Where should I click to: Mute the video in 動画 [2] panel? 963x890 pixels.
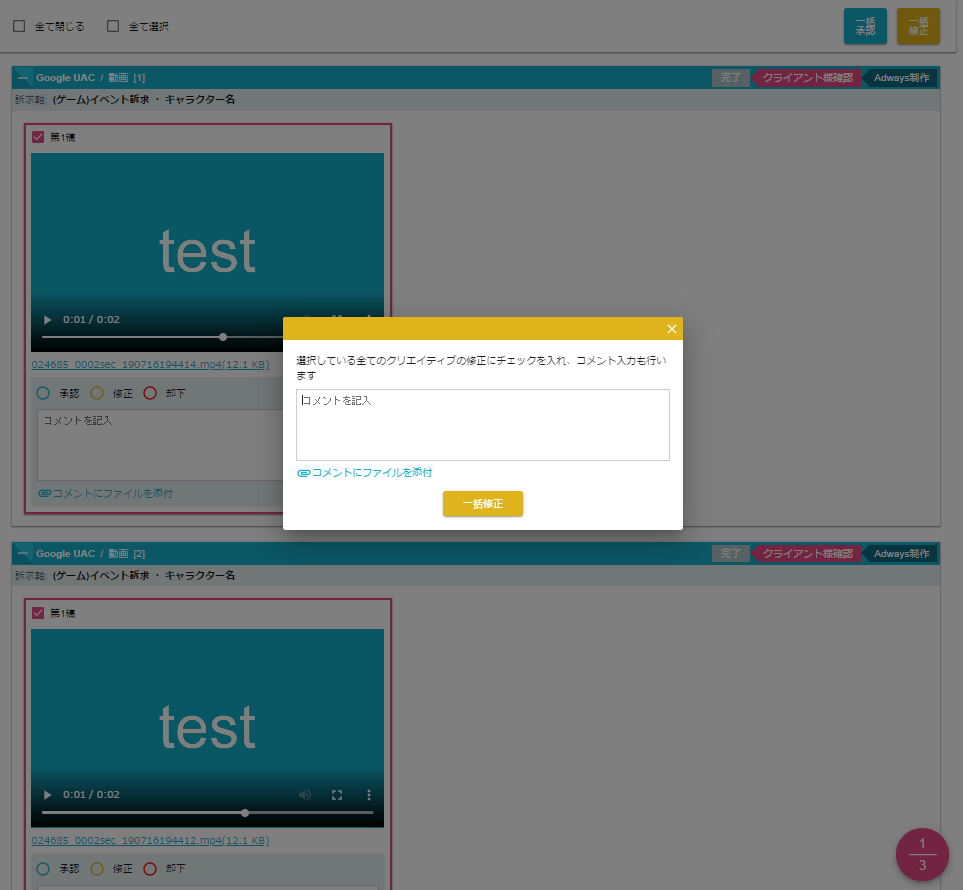[x=305, y=795]
